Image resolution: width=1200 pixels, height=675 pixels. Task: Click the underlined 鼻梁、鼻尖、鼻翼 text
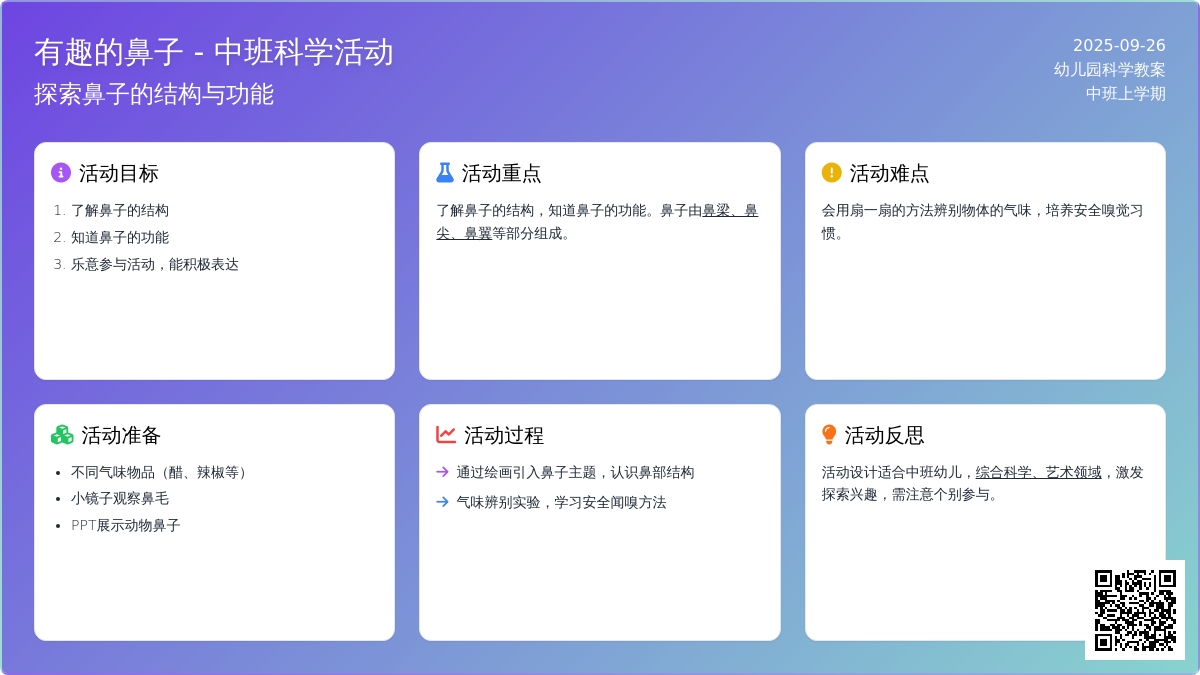click(729, 211)
